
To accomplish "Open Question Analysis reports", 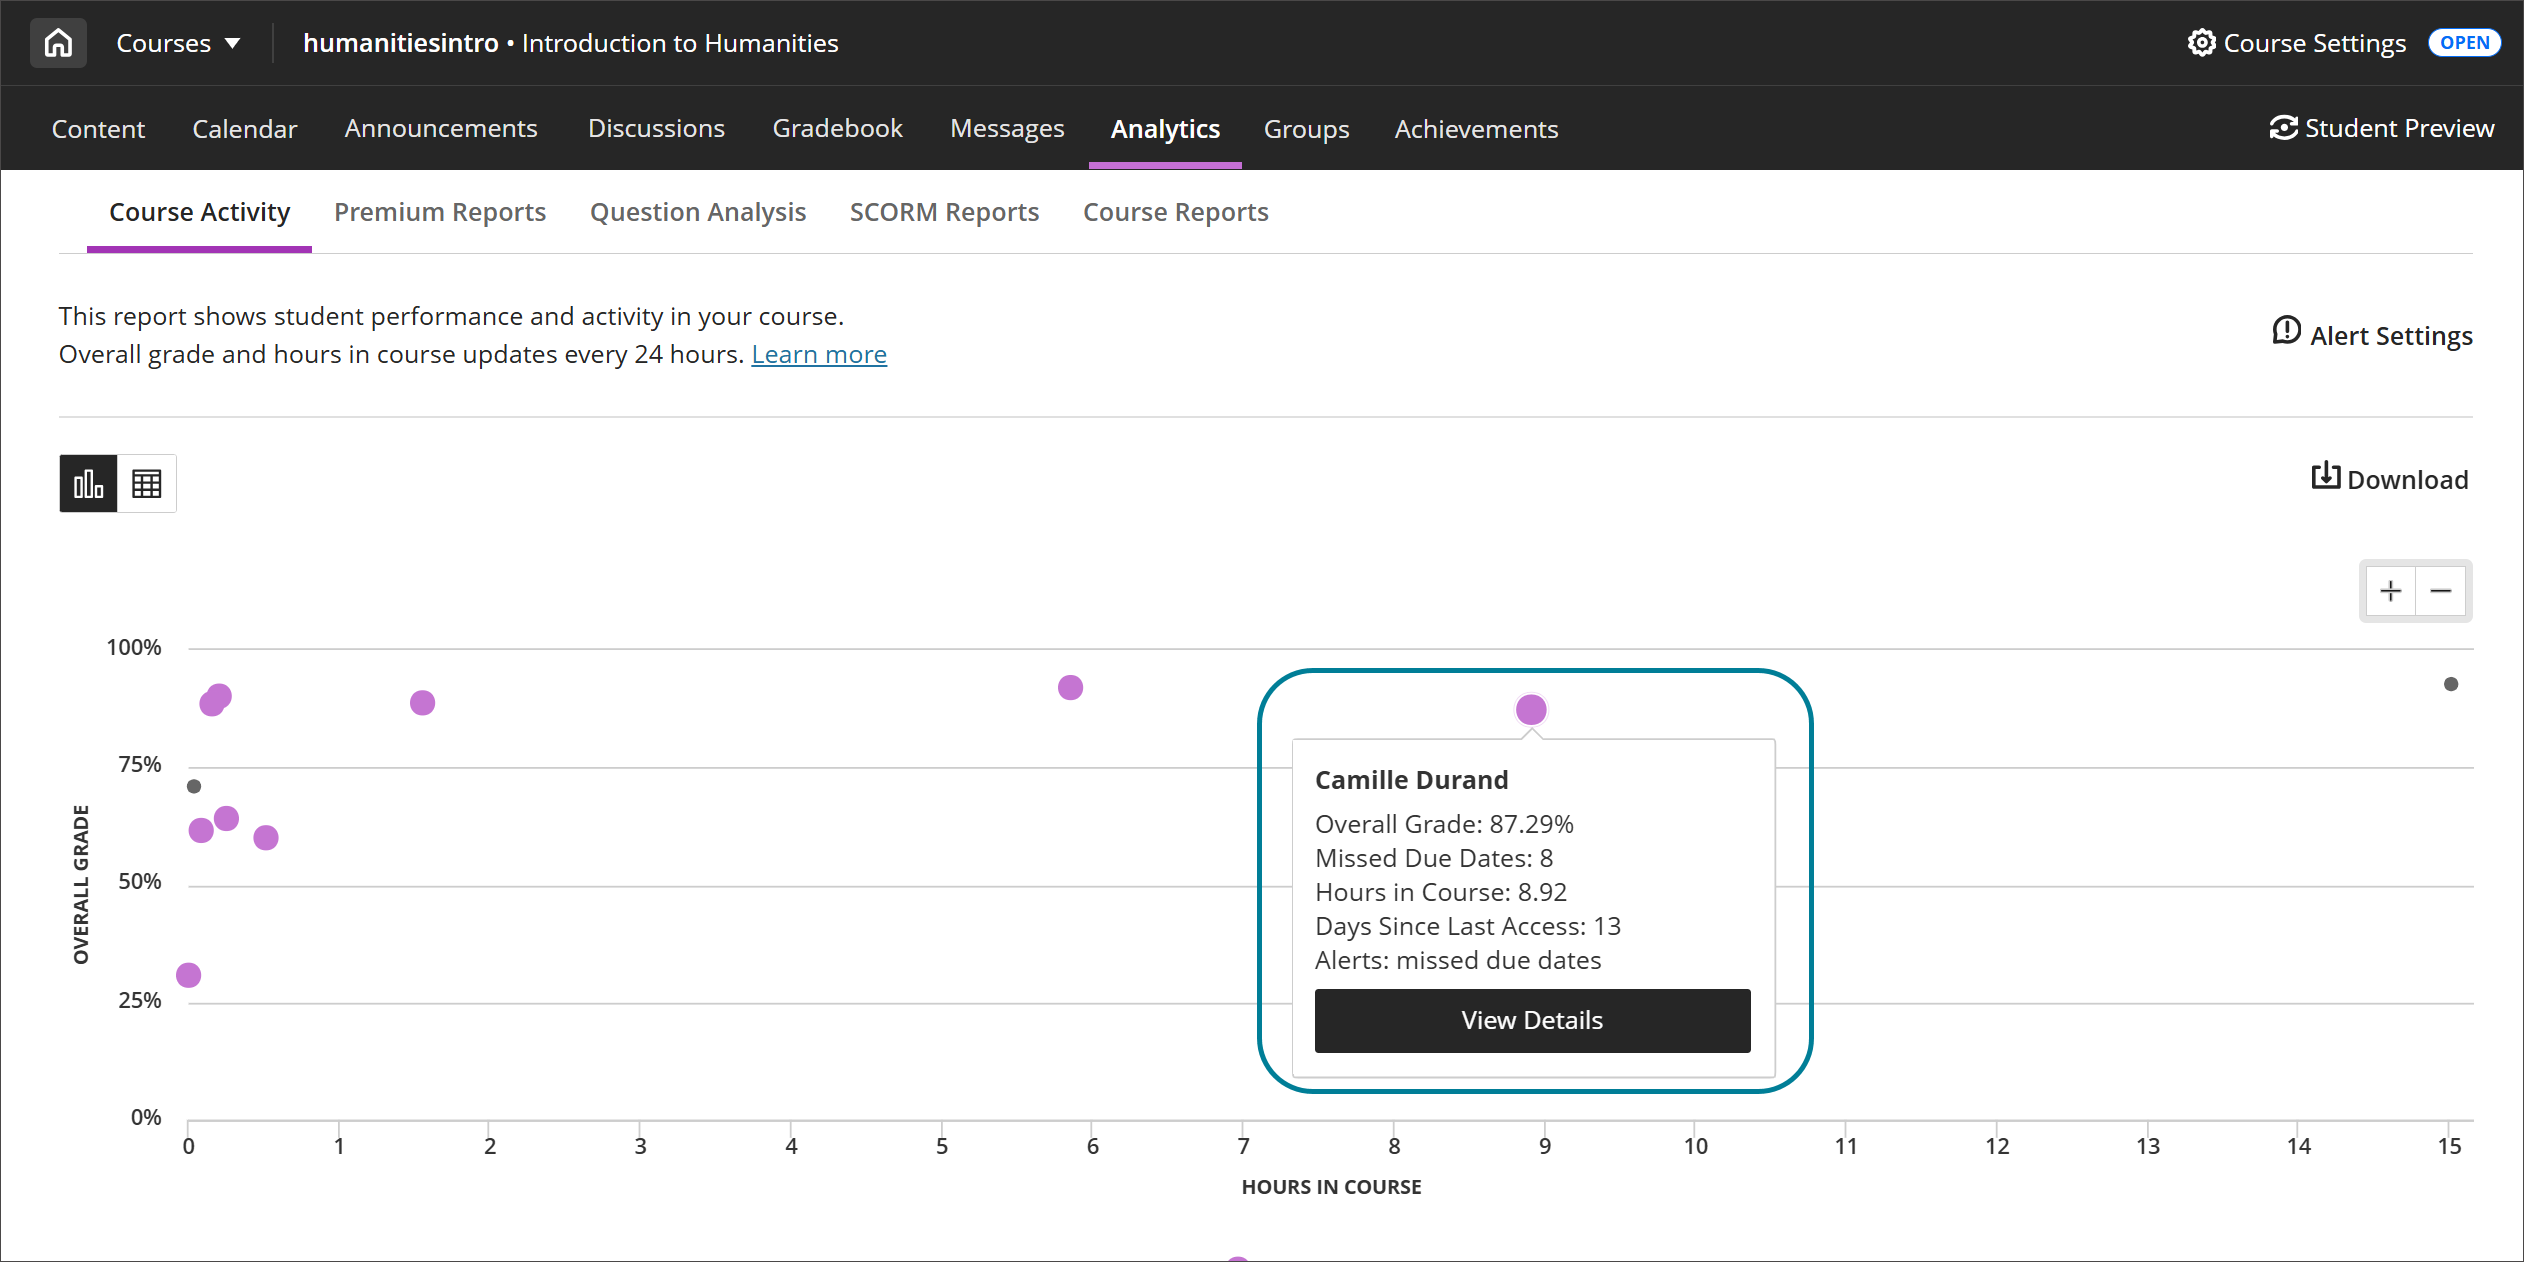I will (x=698, y=212).
